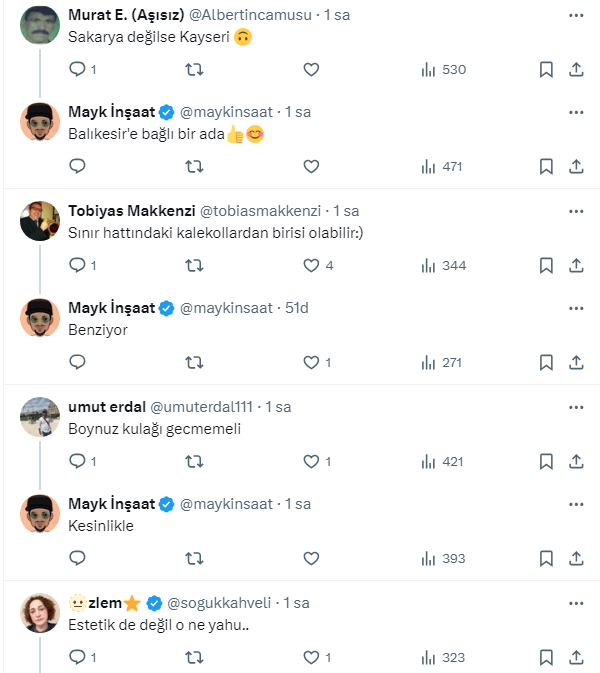Share Mayk İnşaat's Balıkesir reply
This screenshot has height=673, width=600.
pos(576,167)
